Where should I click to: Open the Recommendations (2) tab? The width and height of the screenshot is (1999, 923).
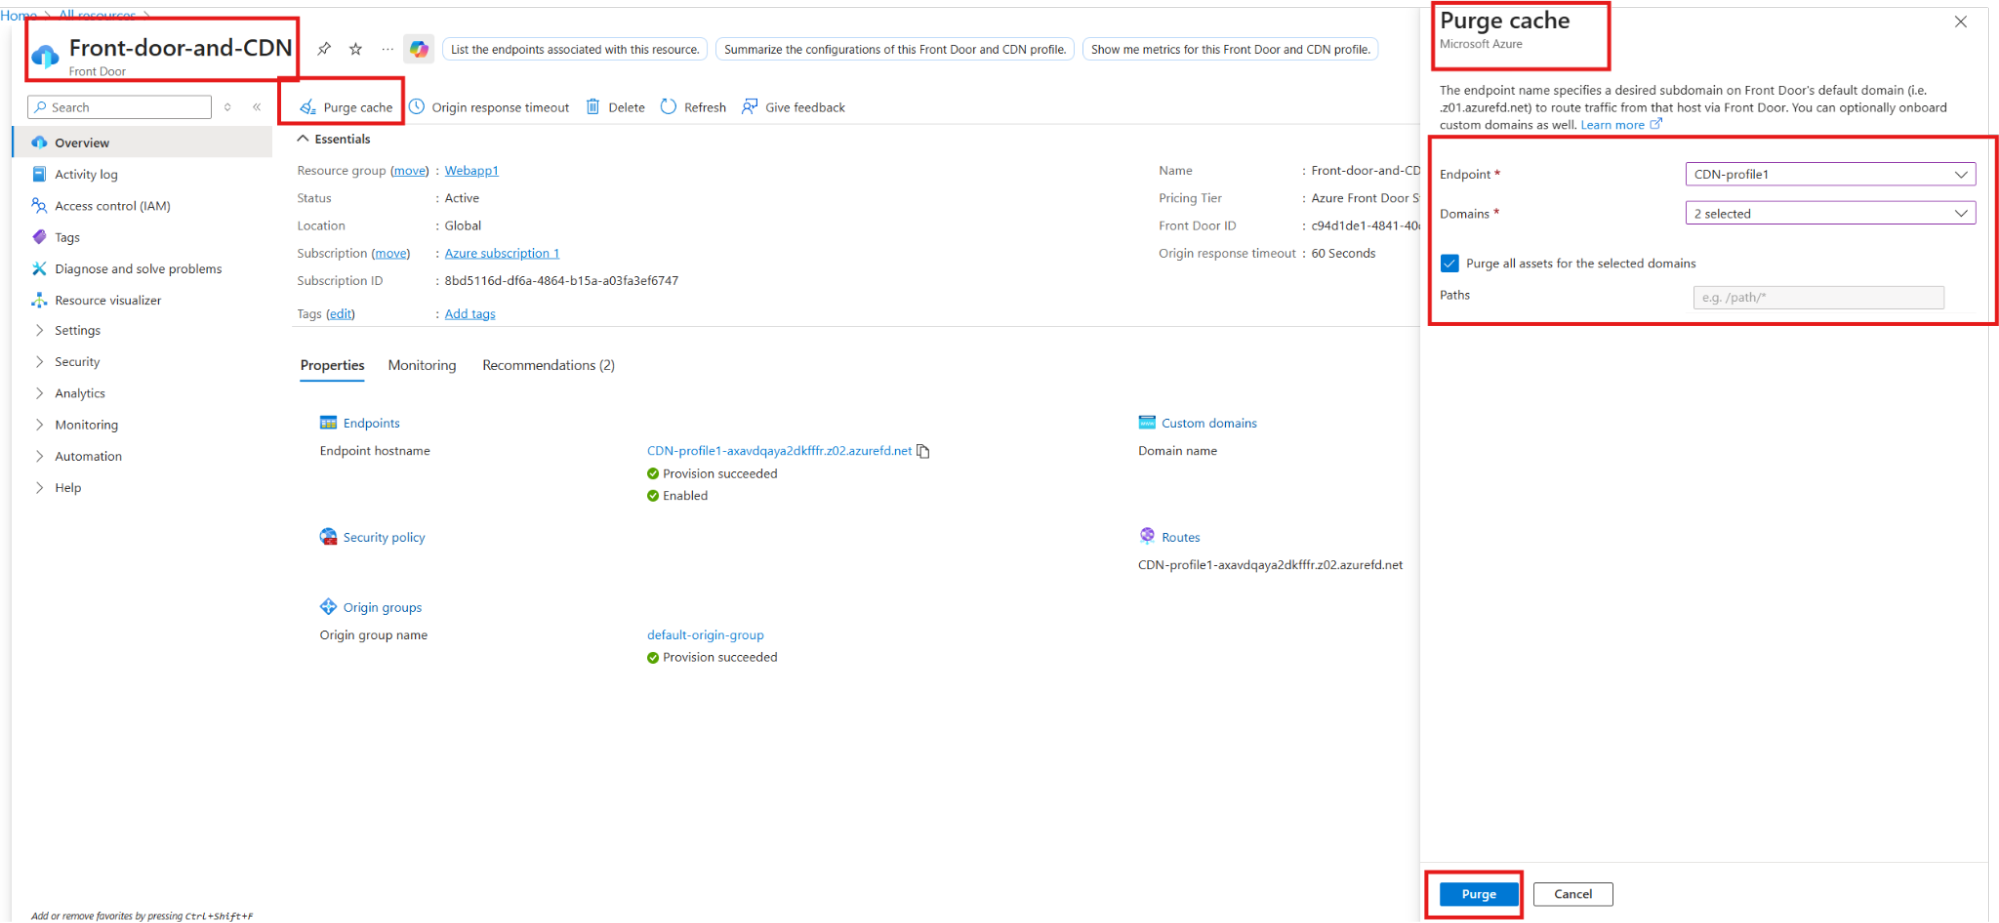pos(548,366)
